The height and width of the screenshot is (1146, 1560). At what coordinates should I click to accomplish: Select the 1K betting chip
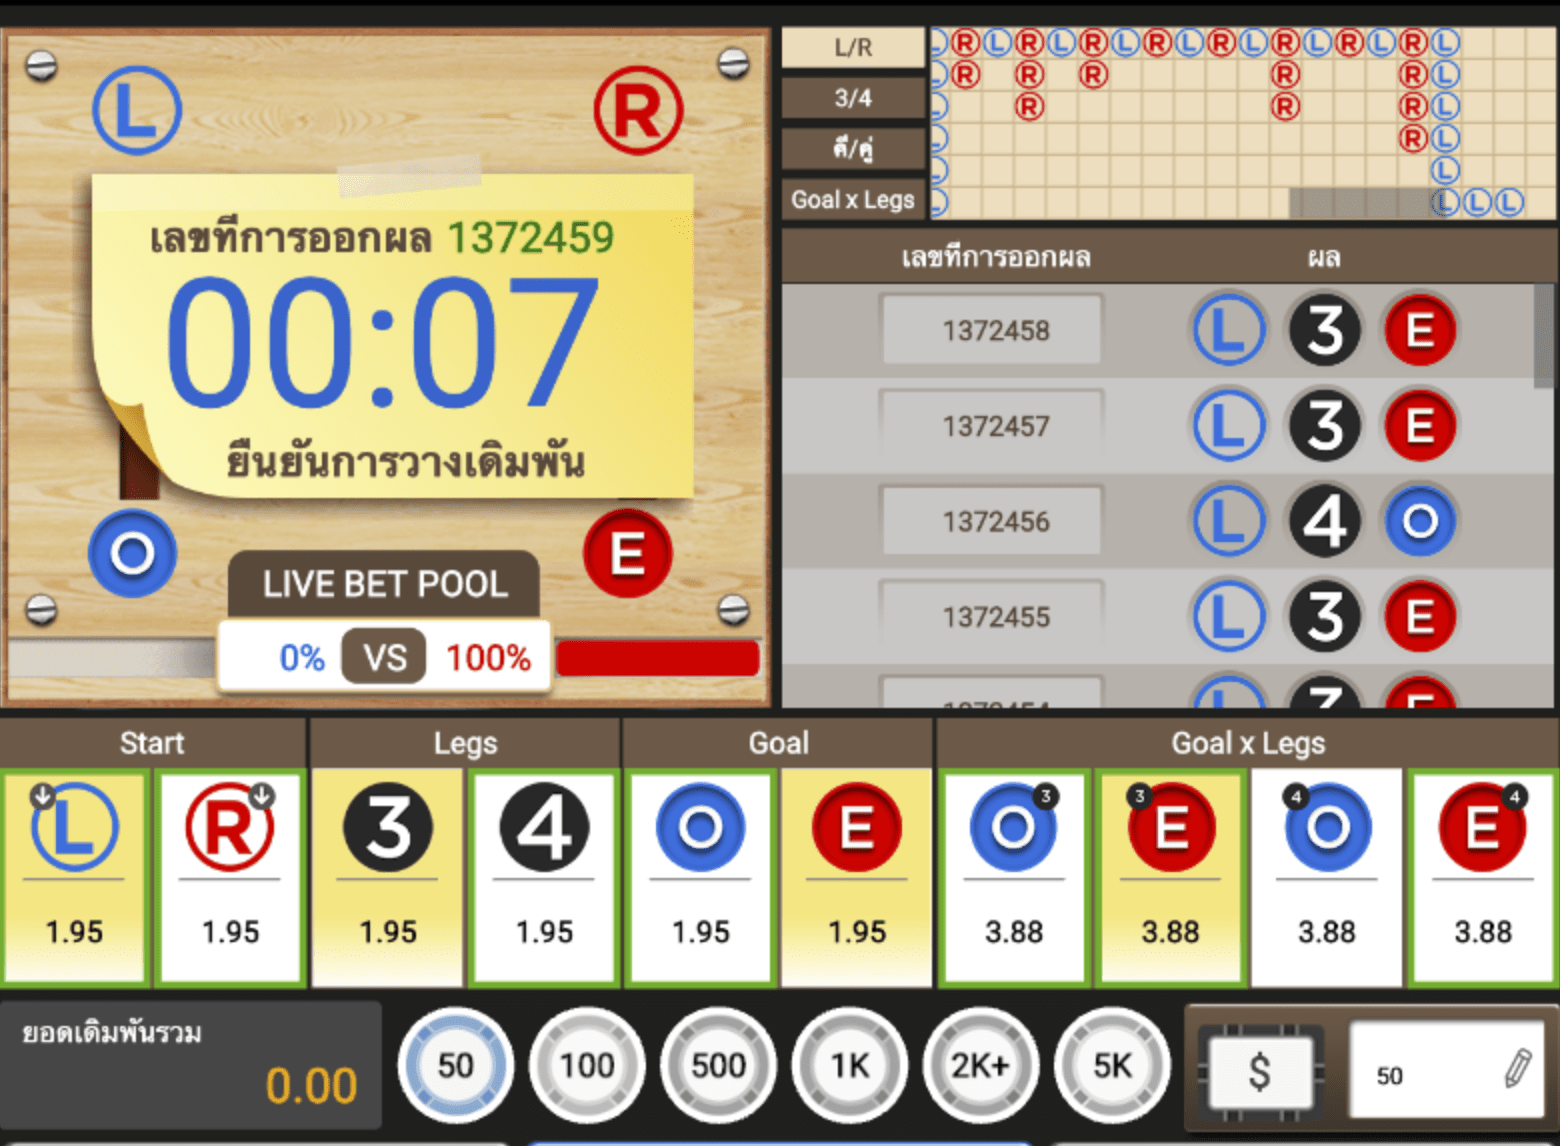850,1065
